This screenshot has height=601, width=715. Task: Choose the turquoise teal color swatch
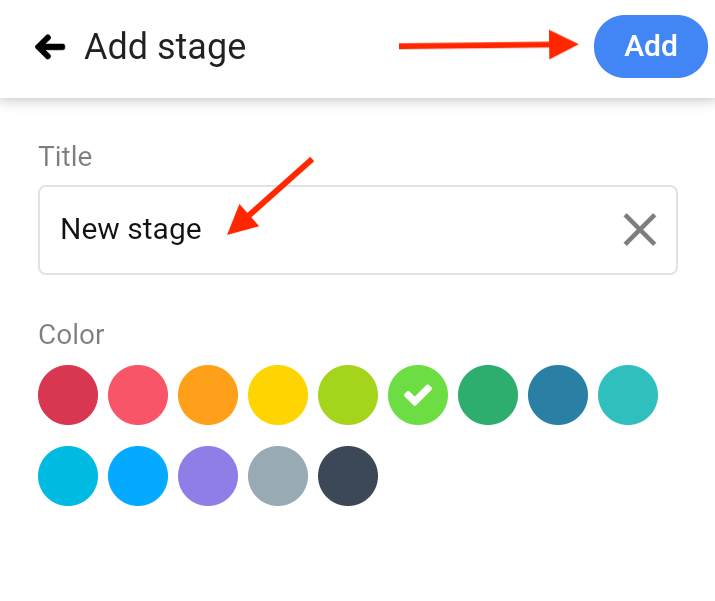pos(628,395)
